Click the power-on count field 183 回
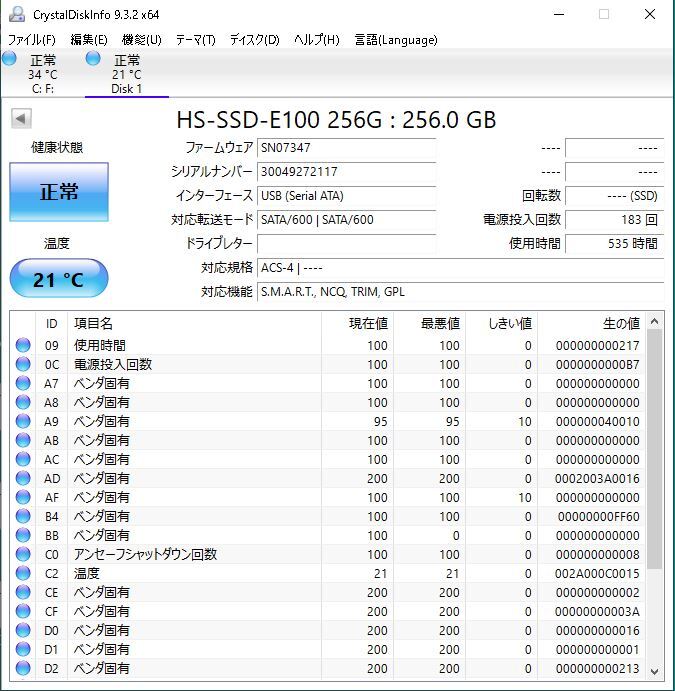Image resolution: width=675 pixels, height=691 pixels. tap(615, 219)
